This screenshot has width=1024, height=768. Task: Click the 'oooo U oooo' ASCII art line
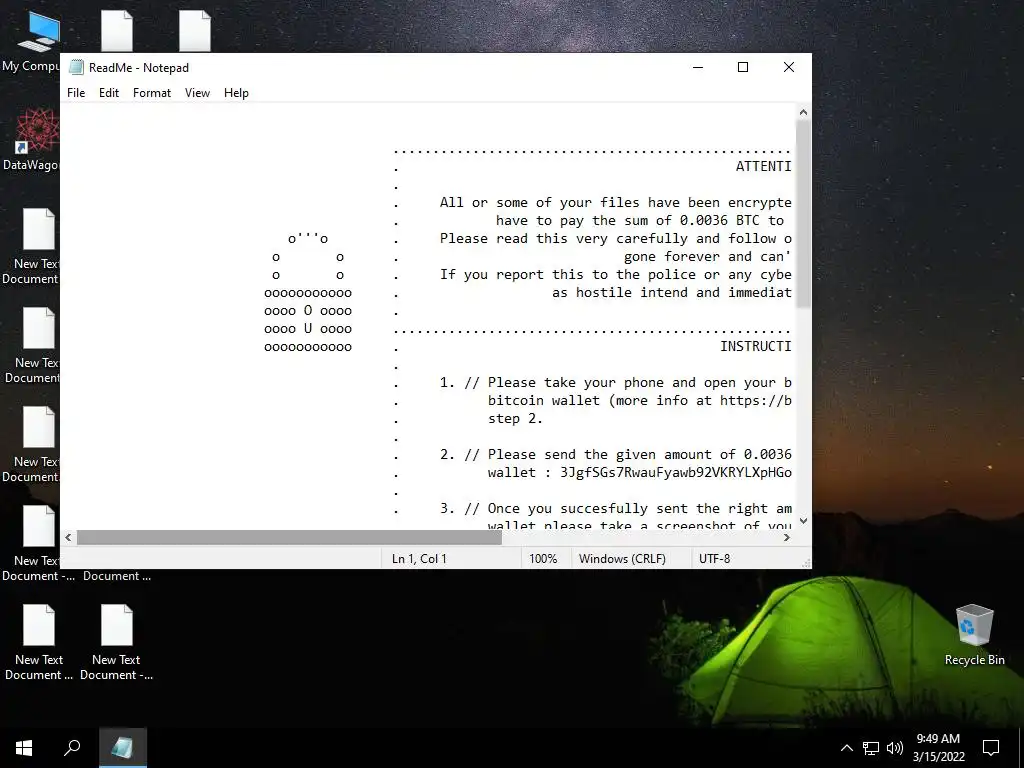pos(308,328)
